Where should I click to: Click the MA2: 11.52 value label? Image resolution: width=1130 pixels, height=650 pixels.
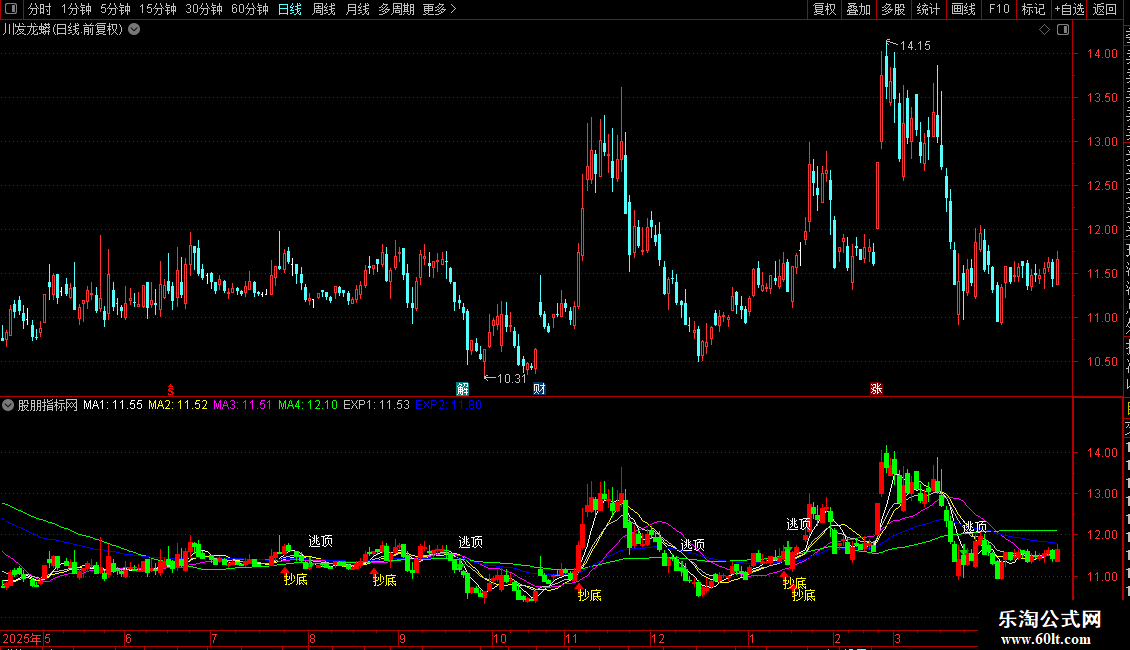coord(178,405)
